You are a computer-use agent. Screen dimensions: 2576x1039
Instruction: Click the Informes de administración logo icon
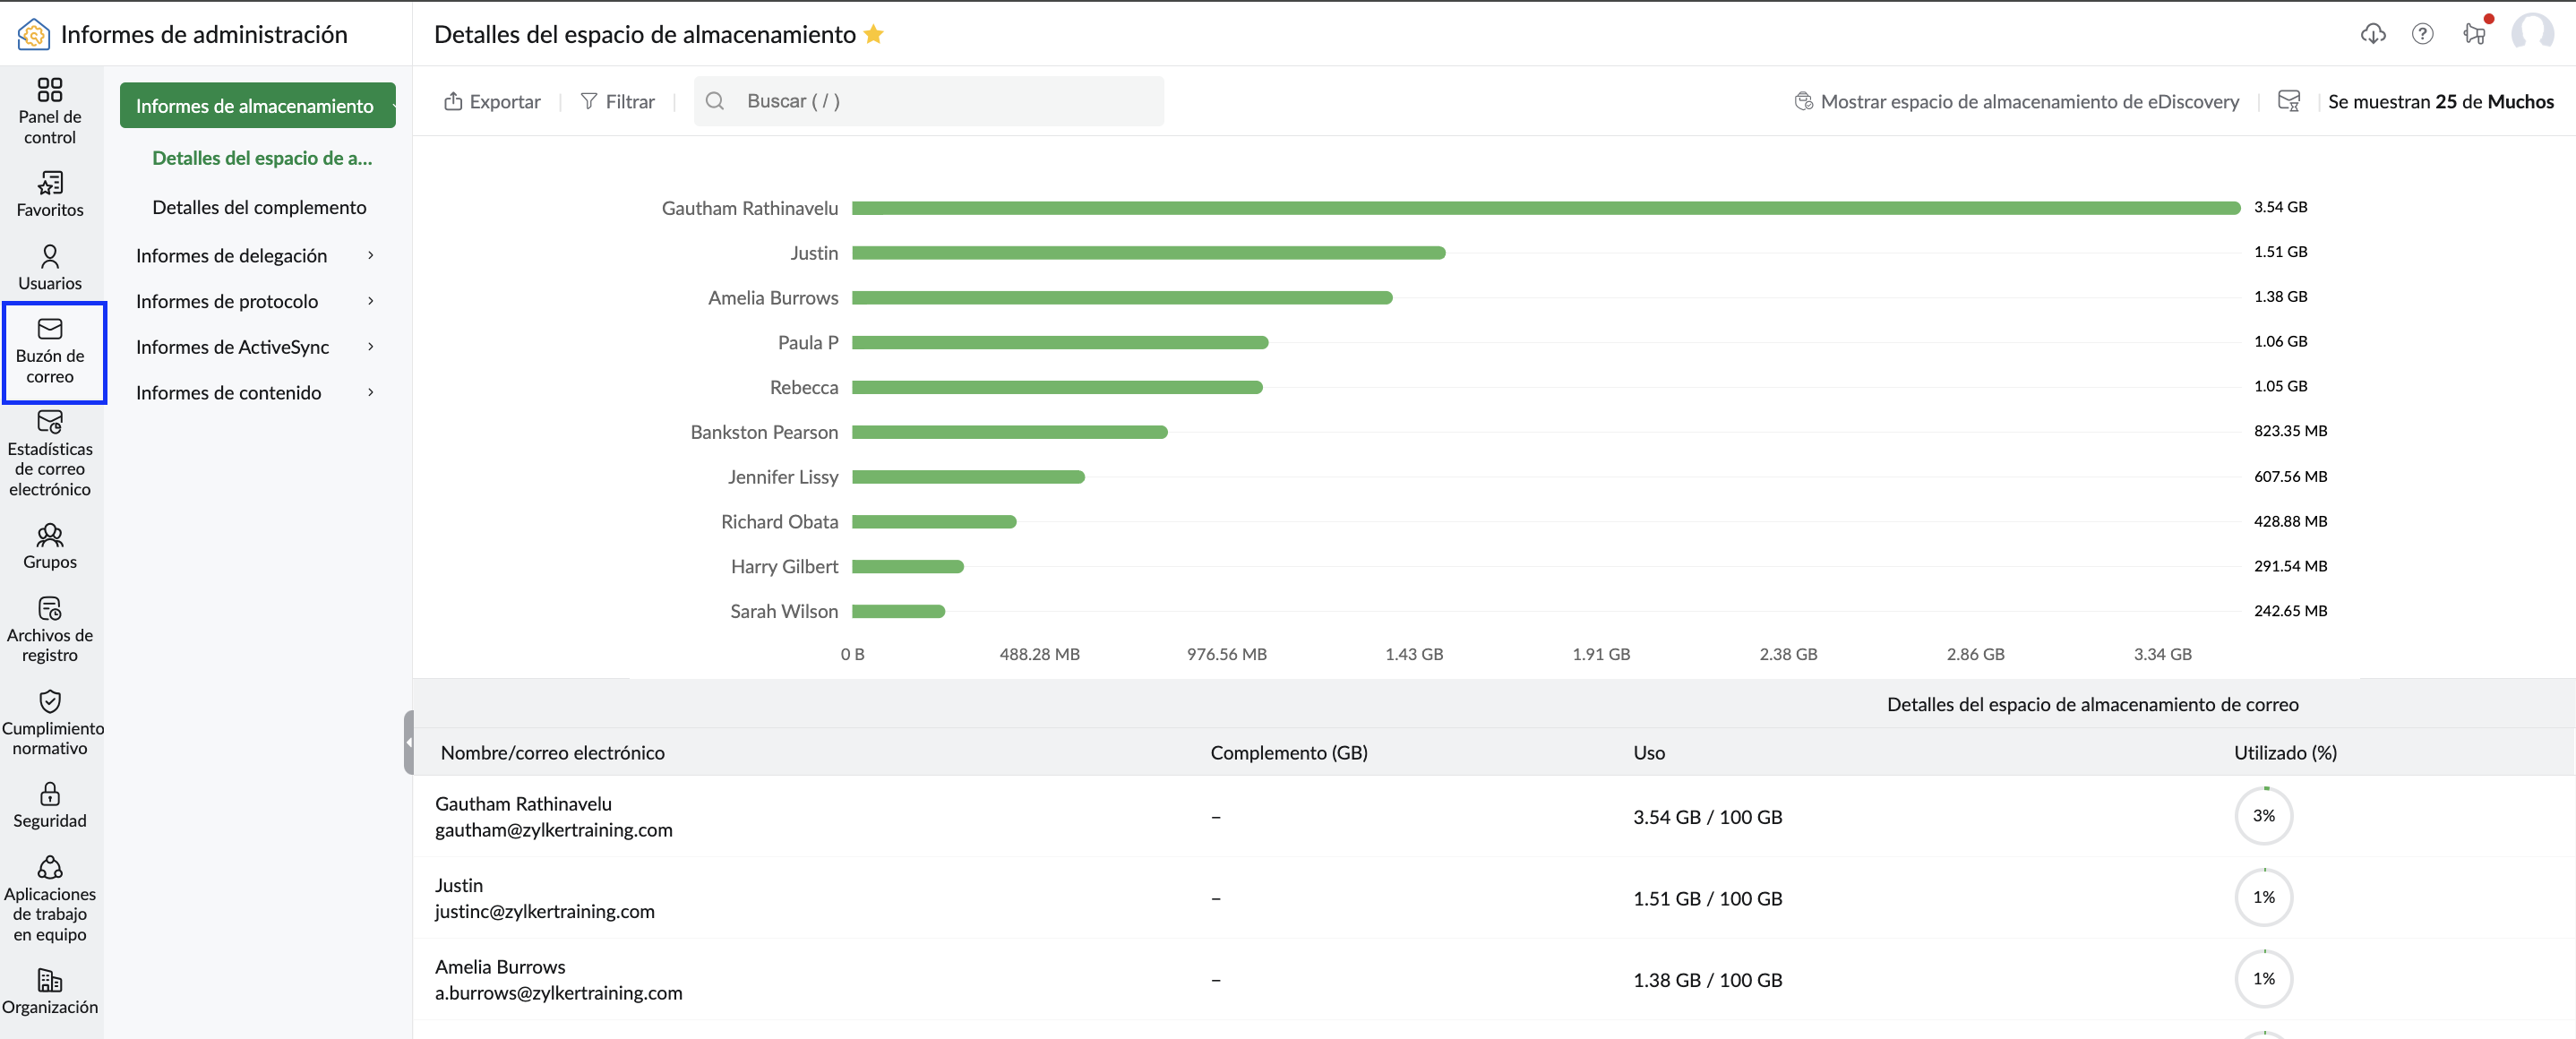pos(33,34)
